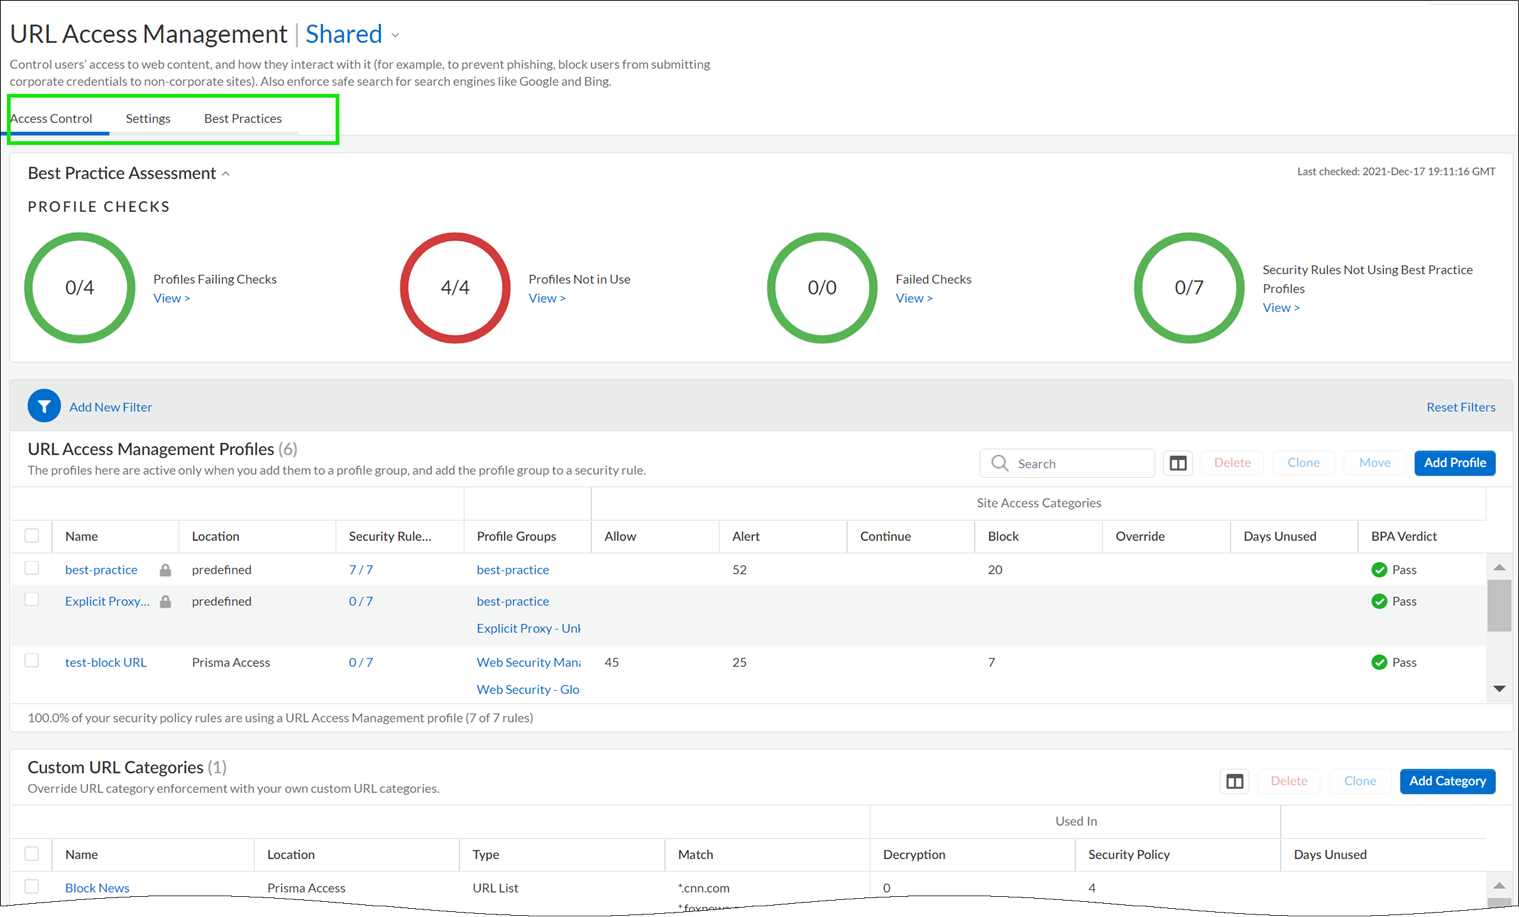
Task: Click the profiles table column chooser icon
Action: (x=1178, y=463)
